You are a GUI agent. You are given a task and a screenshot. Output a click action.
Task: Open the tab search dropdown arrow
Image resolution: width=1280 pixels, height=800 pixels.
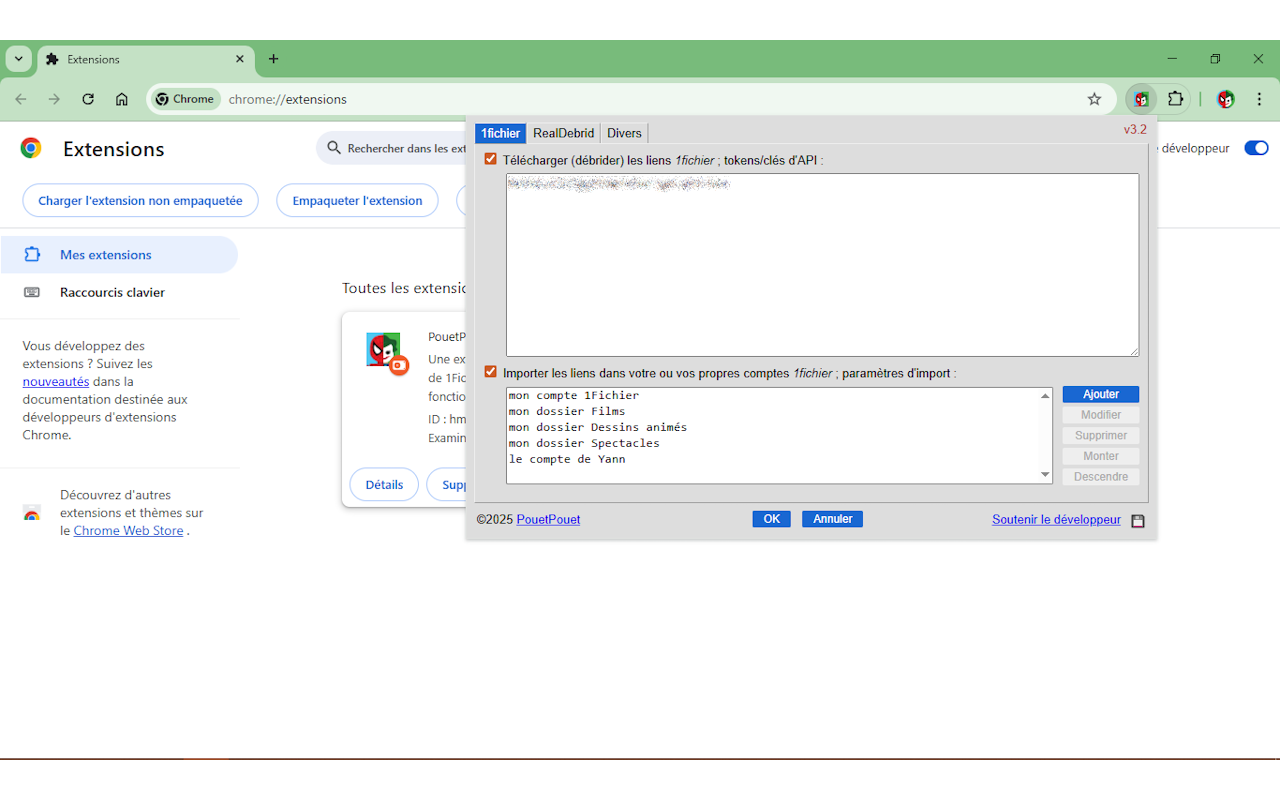(x=18, y=59)
